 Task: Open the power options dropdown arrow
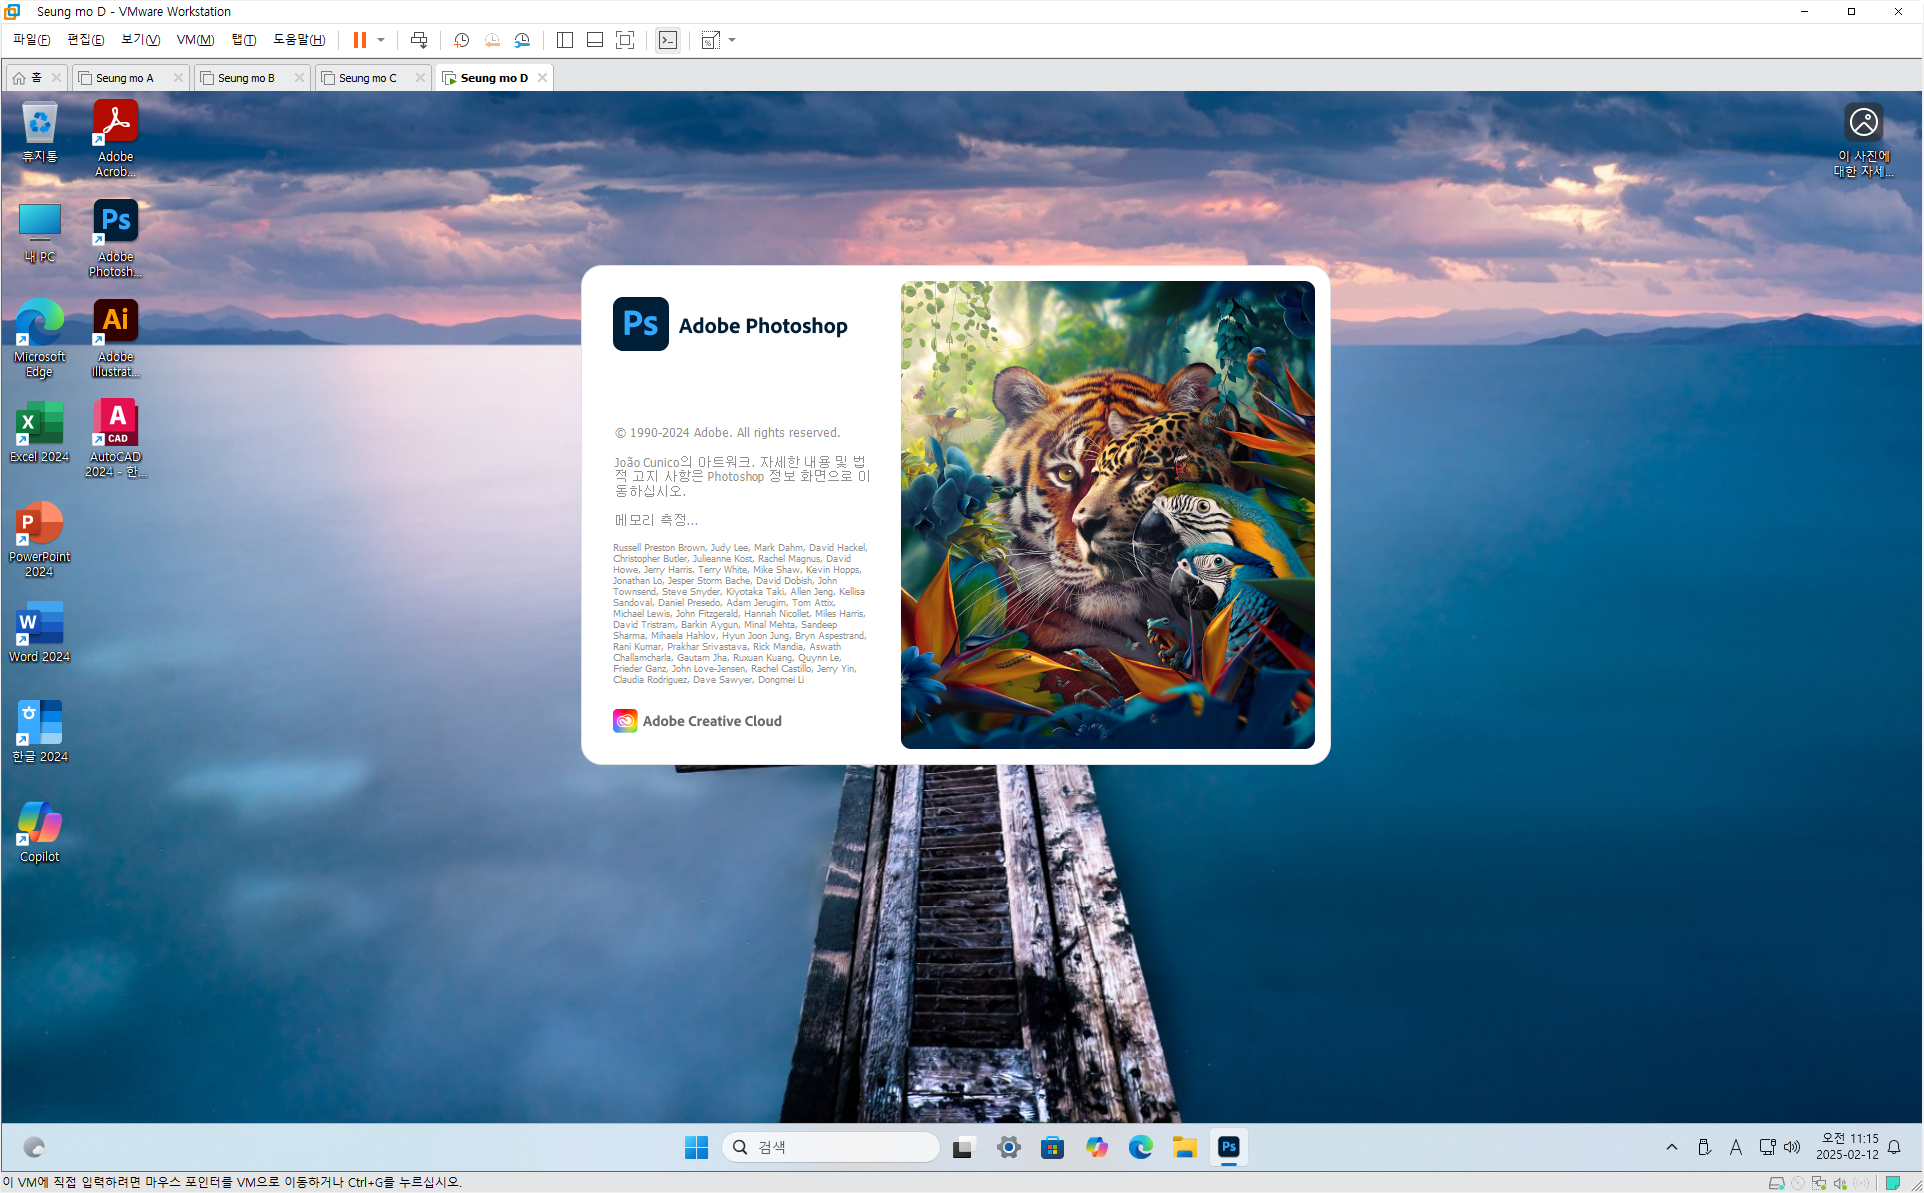click(381, 40)
